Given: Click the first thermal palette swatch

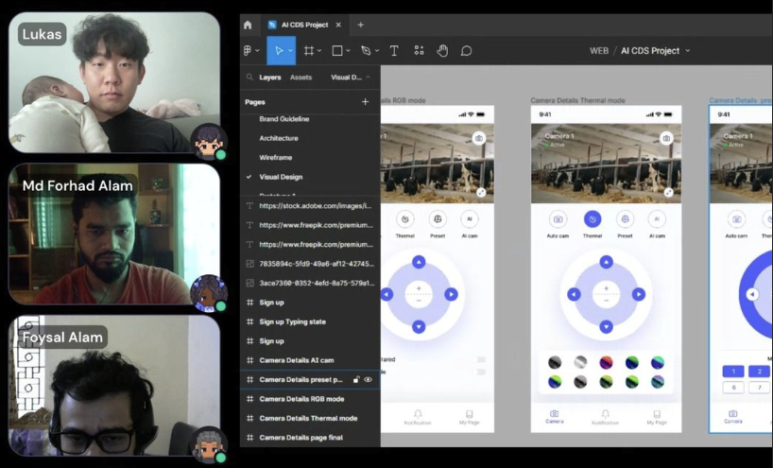Looking at the screenshot, I should pos(555,362).
